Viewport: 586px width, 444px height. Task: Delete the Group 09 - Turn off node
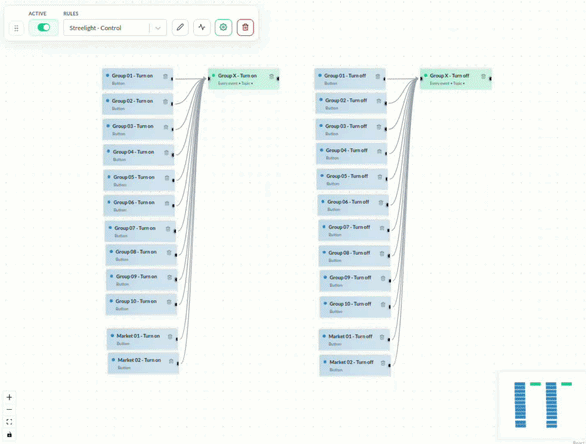pyautogui.click(x=383, y=278)
